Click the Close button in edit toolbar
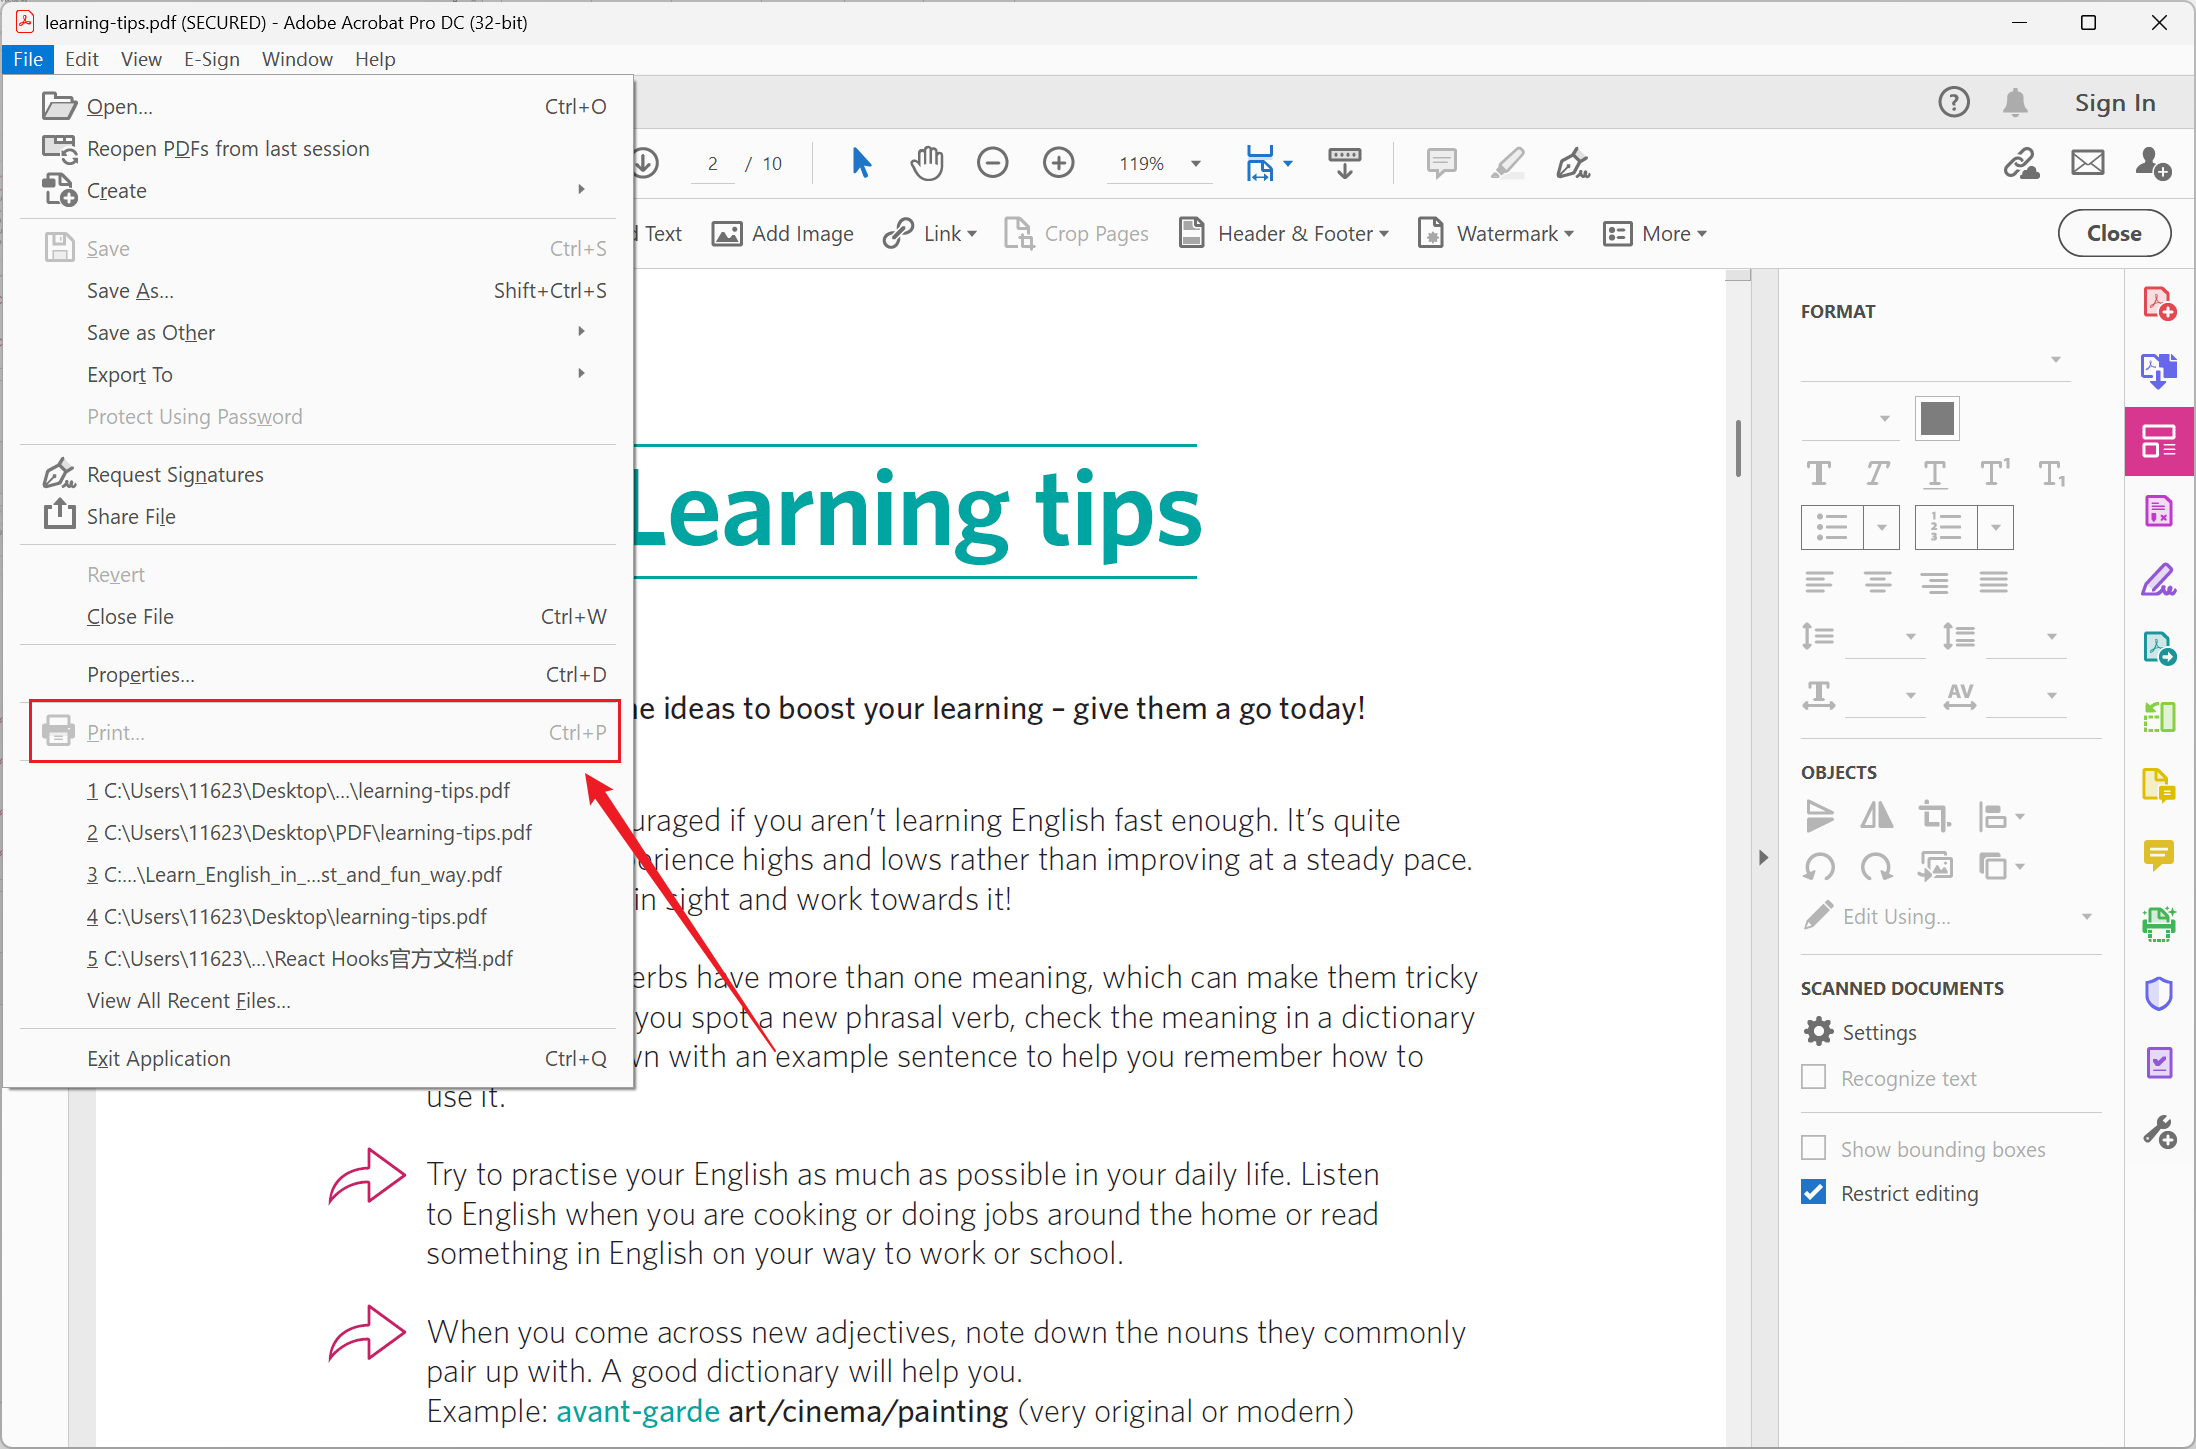The image size is (2196, 1449). pyautogui.click(x=2113, y=233)
